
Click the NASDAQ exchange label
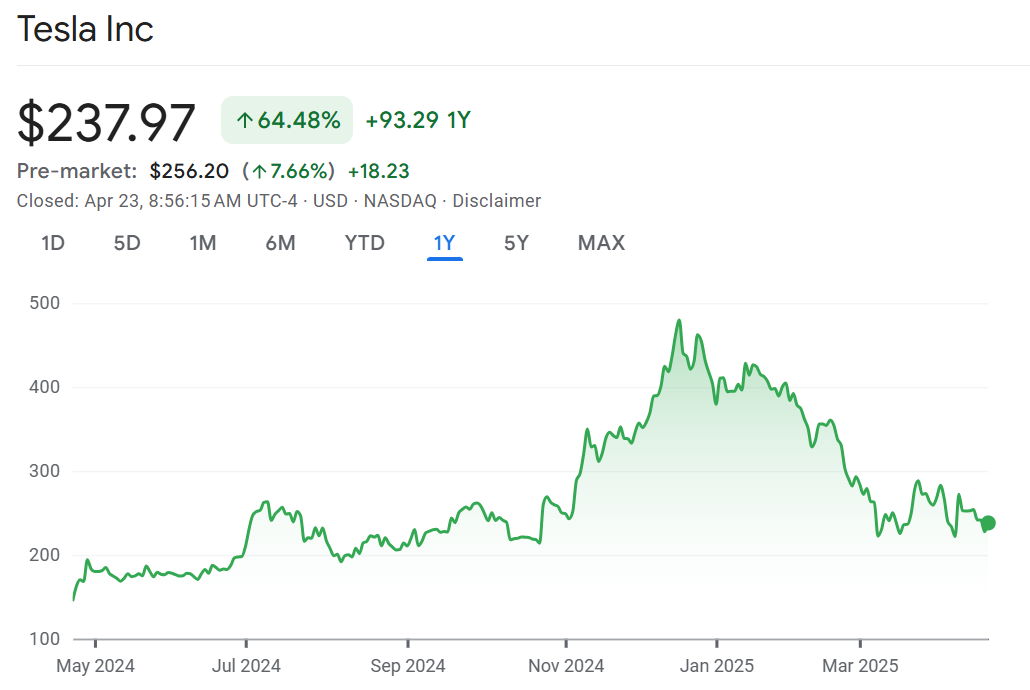click(400, 201)
